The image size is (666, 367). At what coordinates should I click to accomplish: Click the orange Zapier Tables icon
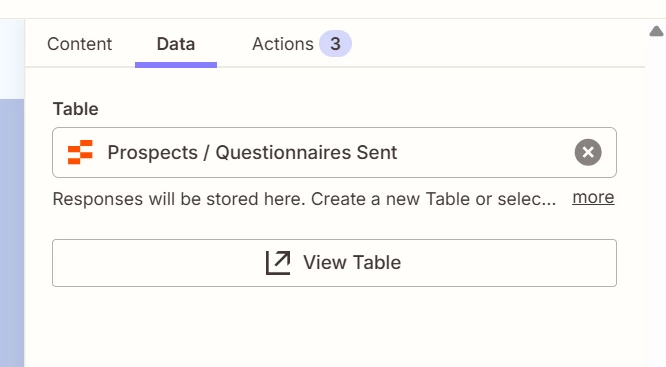point(80,152)
